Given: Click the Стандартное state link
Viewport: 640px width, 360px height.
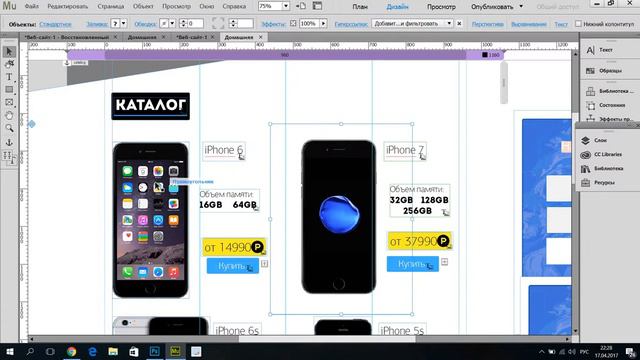Looking at the screenshot, I should click(x=55, y=24).
